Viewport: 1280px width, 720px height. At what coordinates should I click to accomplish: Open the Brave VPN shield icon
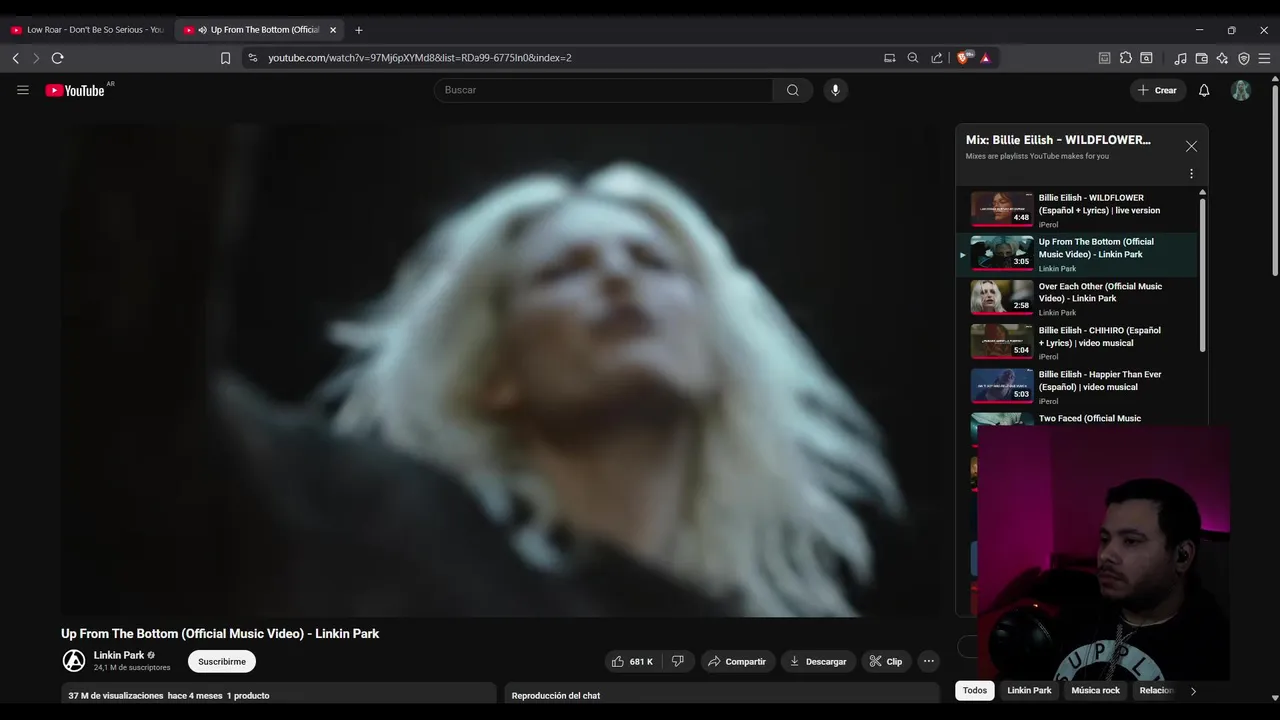(x=1244, y=58)
